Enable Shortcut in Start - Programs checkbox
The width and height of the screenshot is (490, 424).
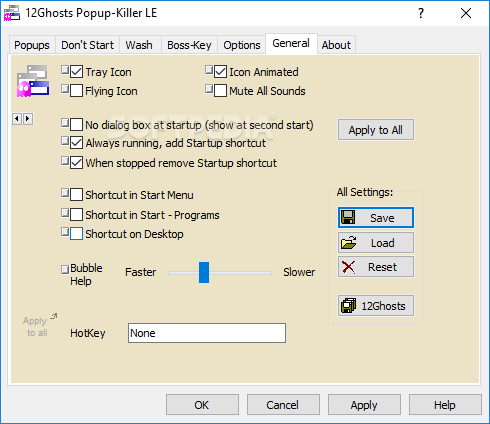click(77, 215)
